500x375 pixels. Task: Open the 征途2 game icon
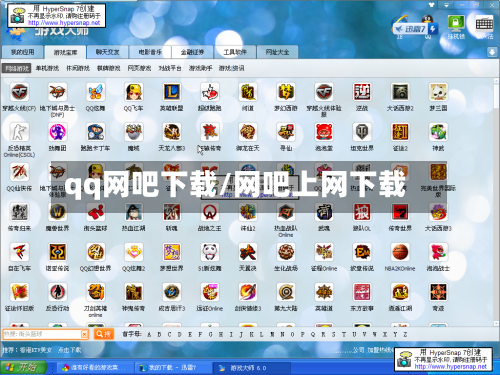pos(400,132)
